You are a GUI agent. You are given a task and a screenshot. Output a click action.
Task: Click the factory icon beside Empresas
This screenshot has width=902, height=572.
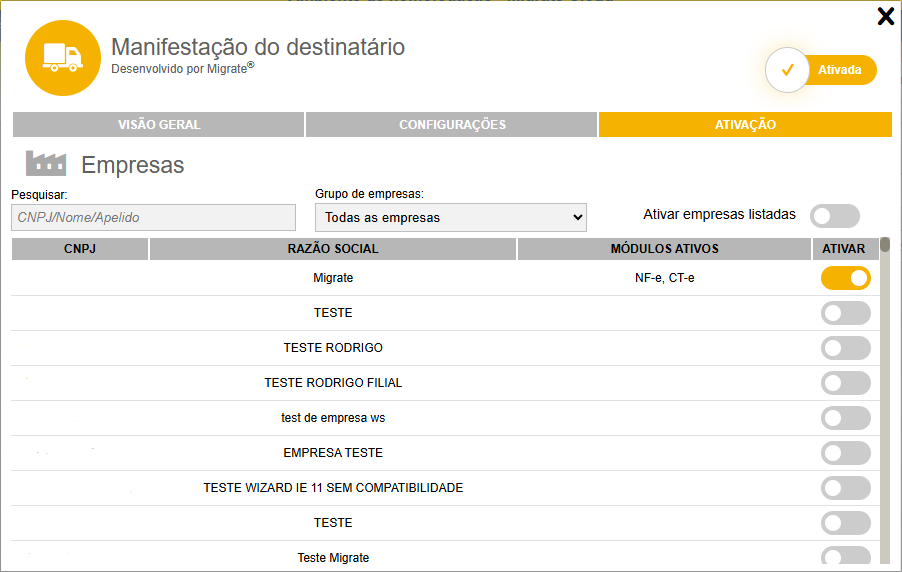click(x=45, y=163)
